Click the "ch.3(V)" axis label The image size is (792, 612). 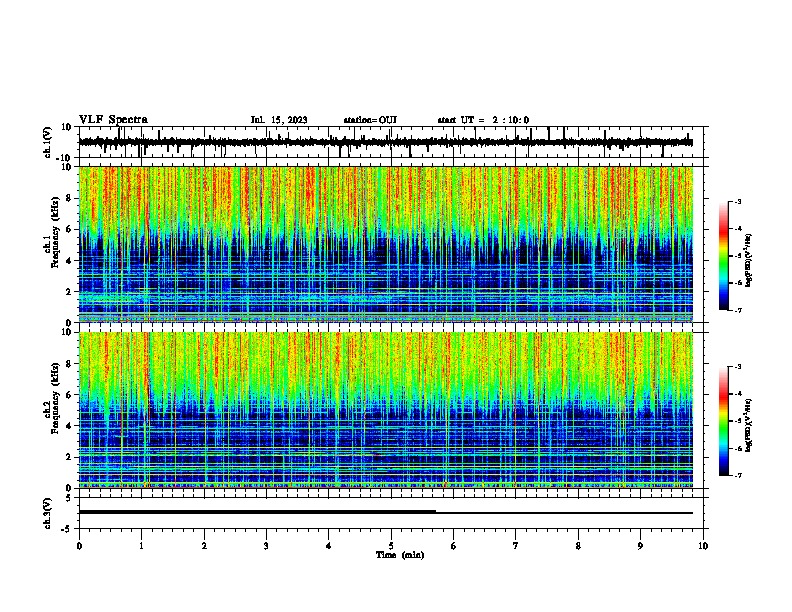coord(48,513)
